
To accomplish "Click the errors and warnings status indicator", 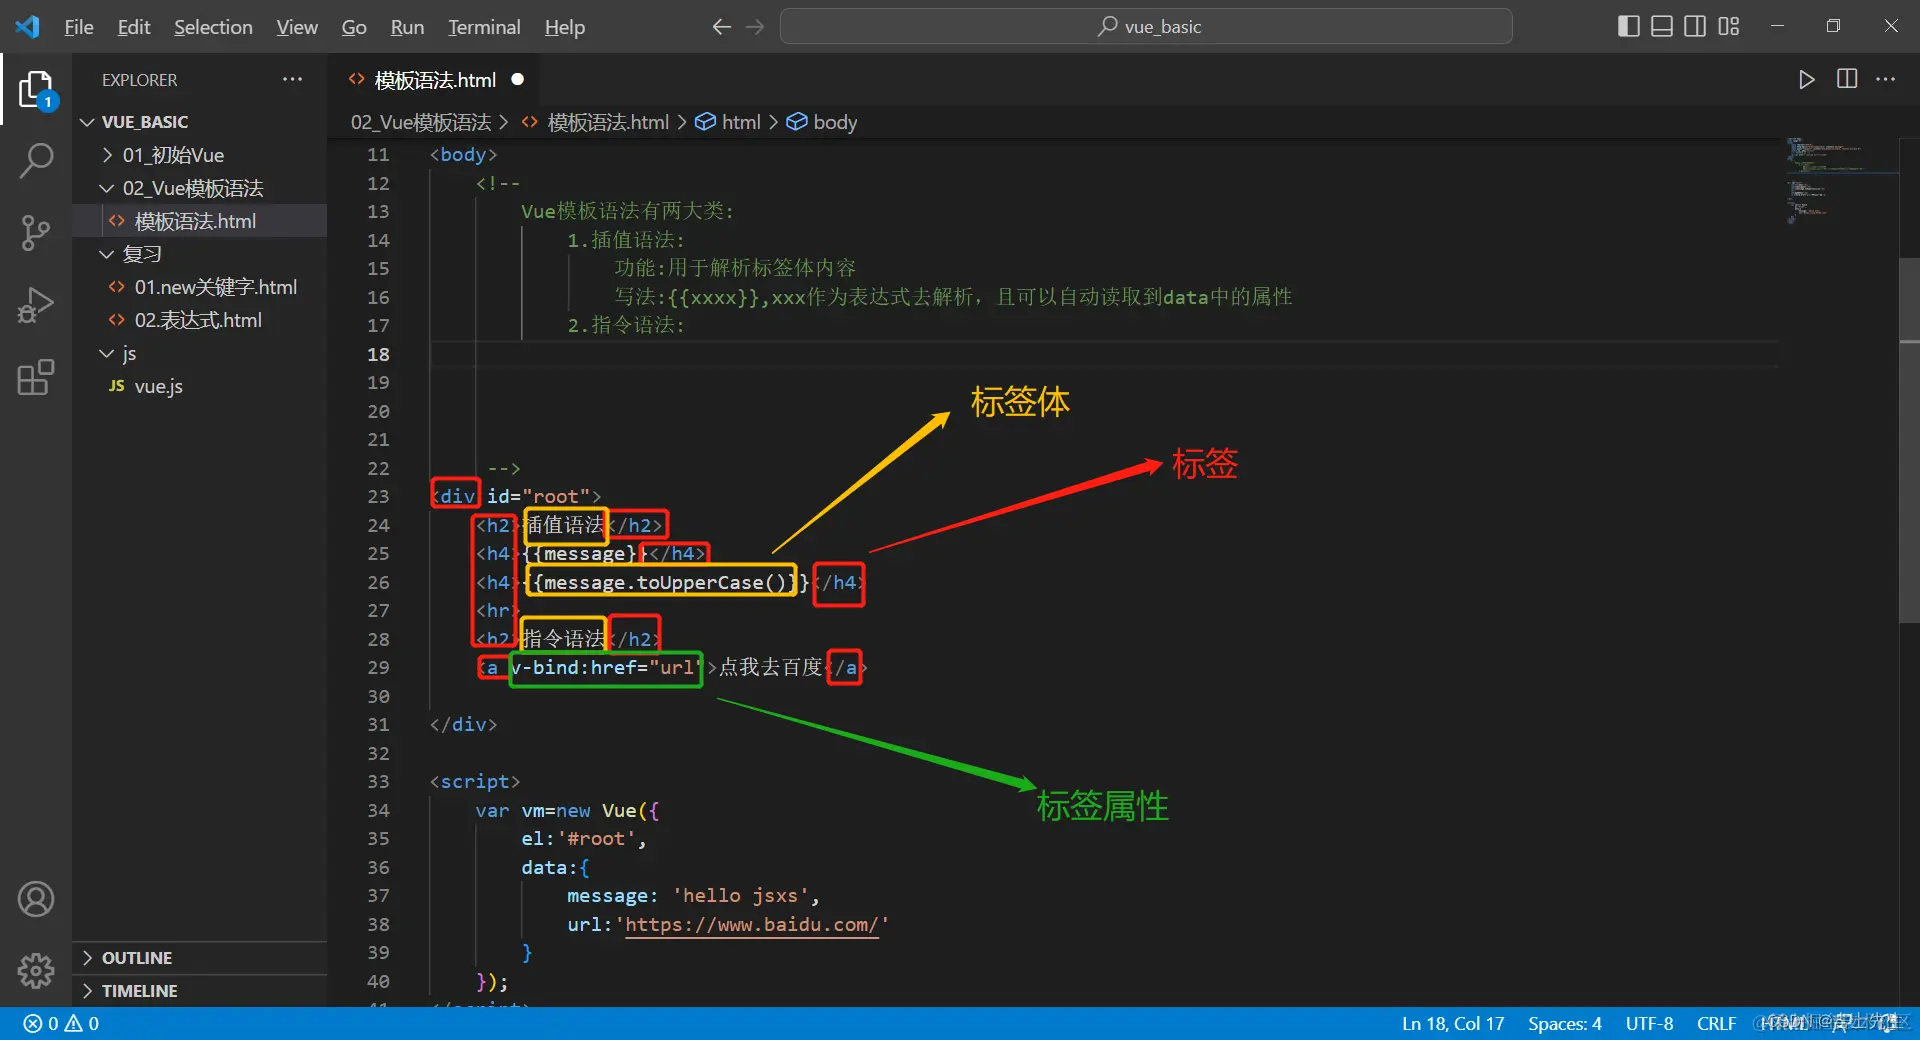I will pos(61,1023).
